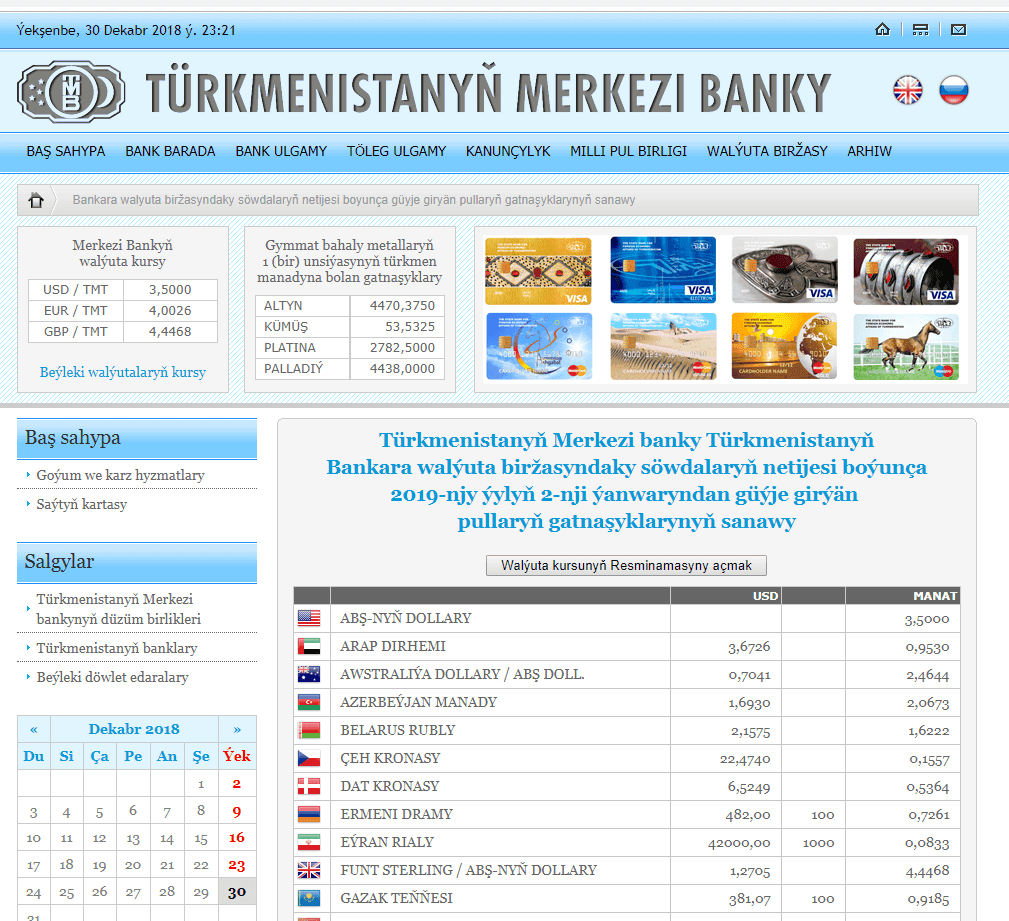Open Beýleki walýutalaryň kursy link
The image size is (1009, 921).
pyautogui.click(x=123, y=372)
